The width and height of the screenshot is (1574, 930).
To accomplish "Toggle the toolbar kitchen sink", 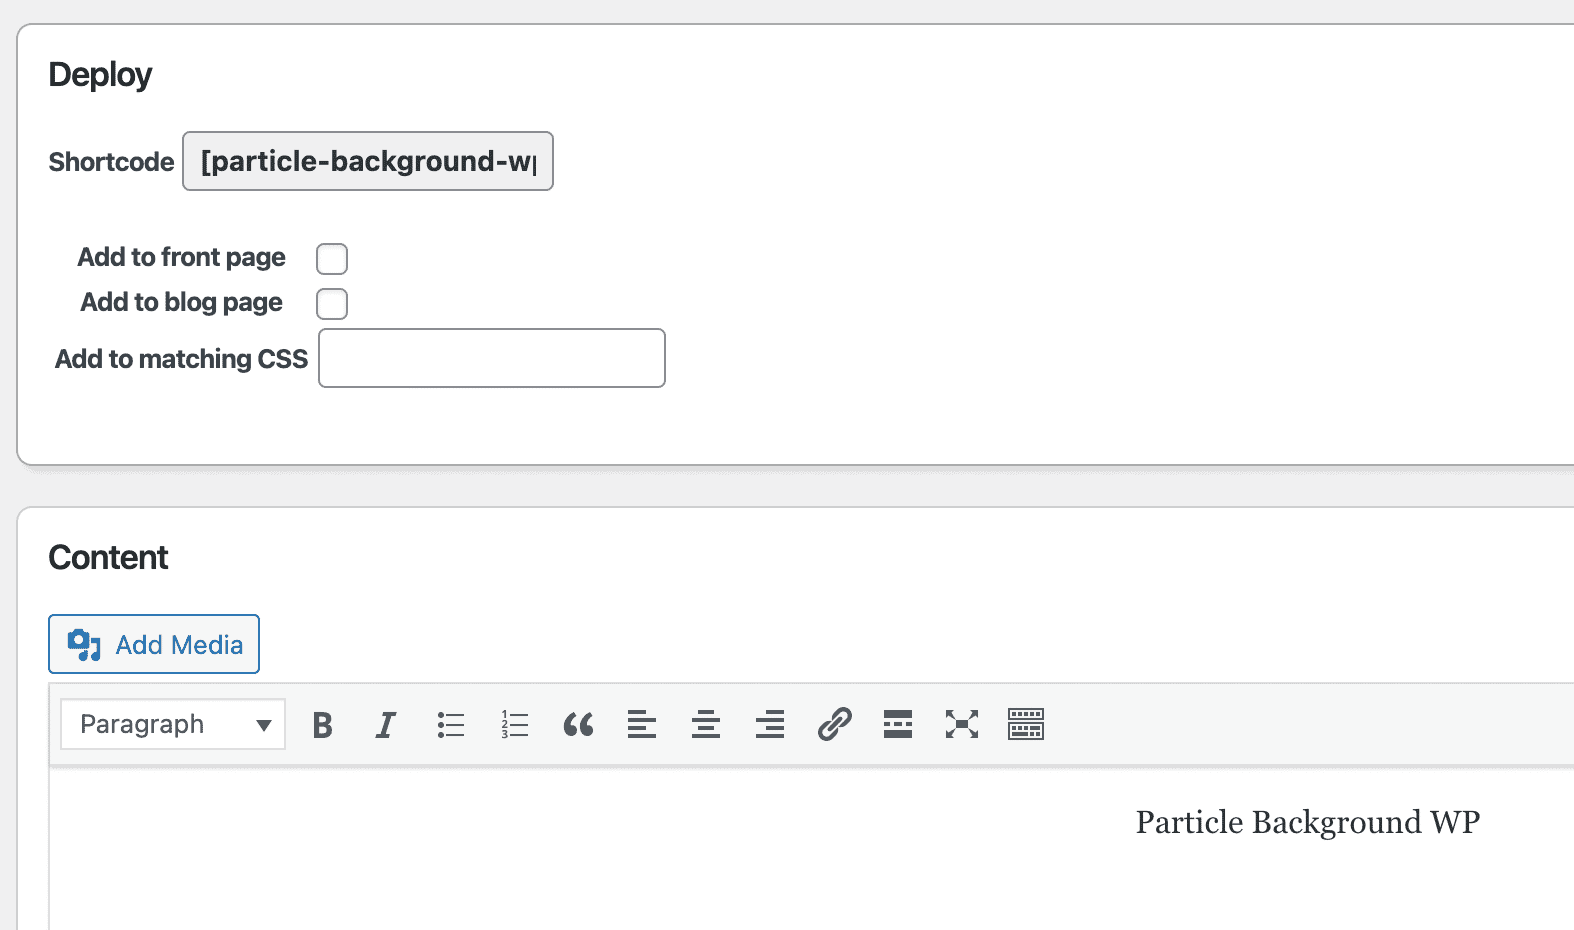I will tap(1026, 724).
